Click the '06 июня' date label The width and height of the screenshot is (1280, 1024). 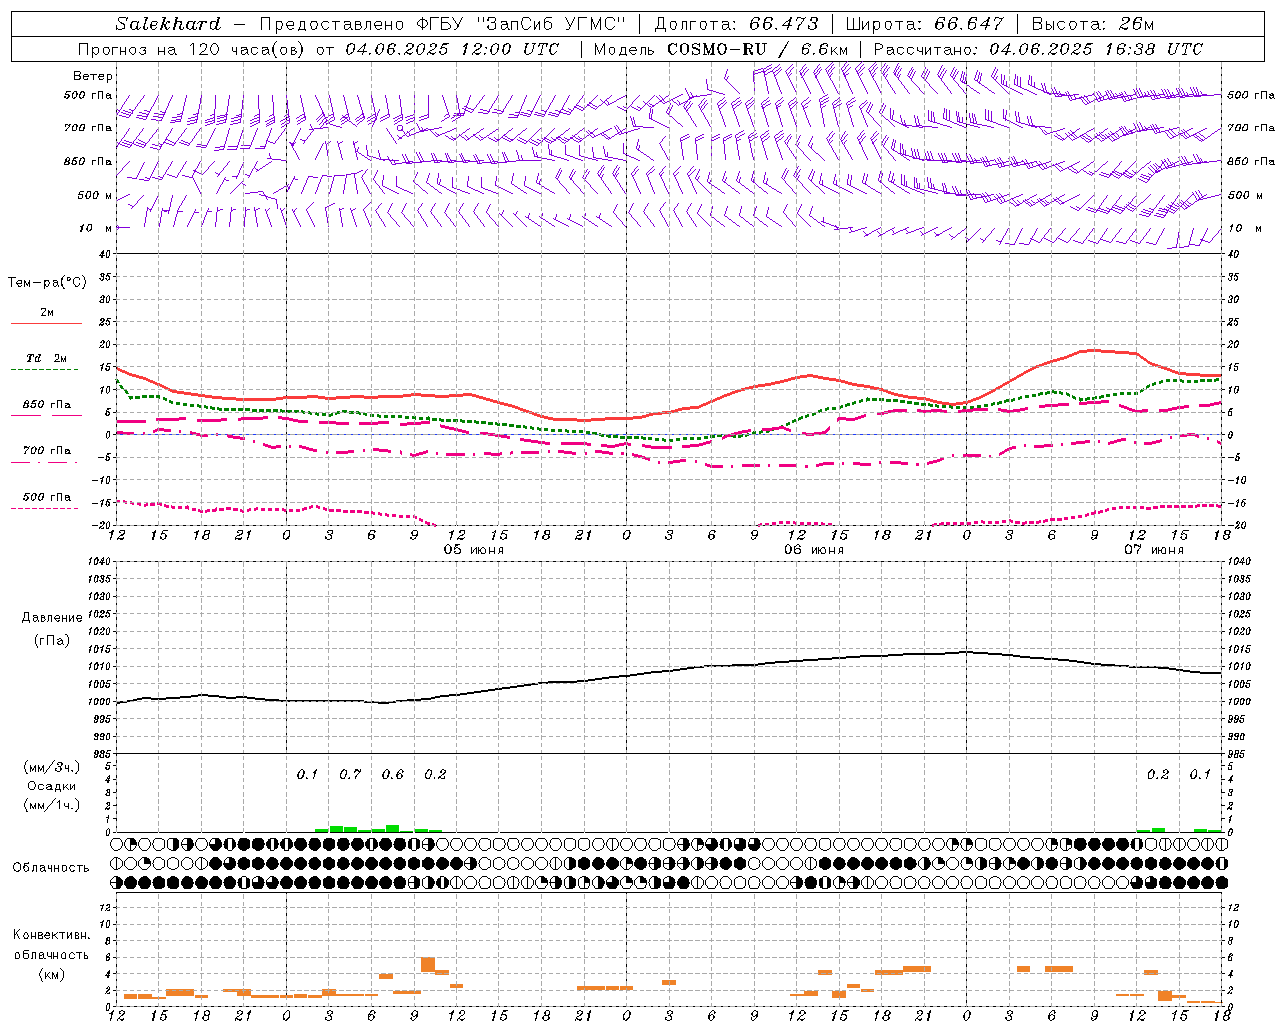point(814,550)
